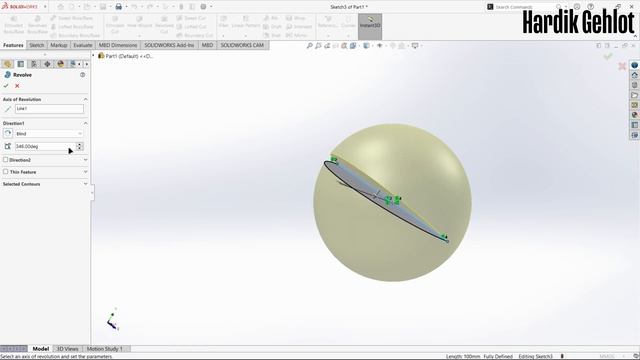Image resolution: width=640 pixels, height=360 pixels.
Task: Click the Extruded Boss/Base button
Action: pyautogui.click(x=13, y=25)
